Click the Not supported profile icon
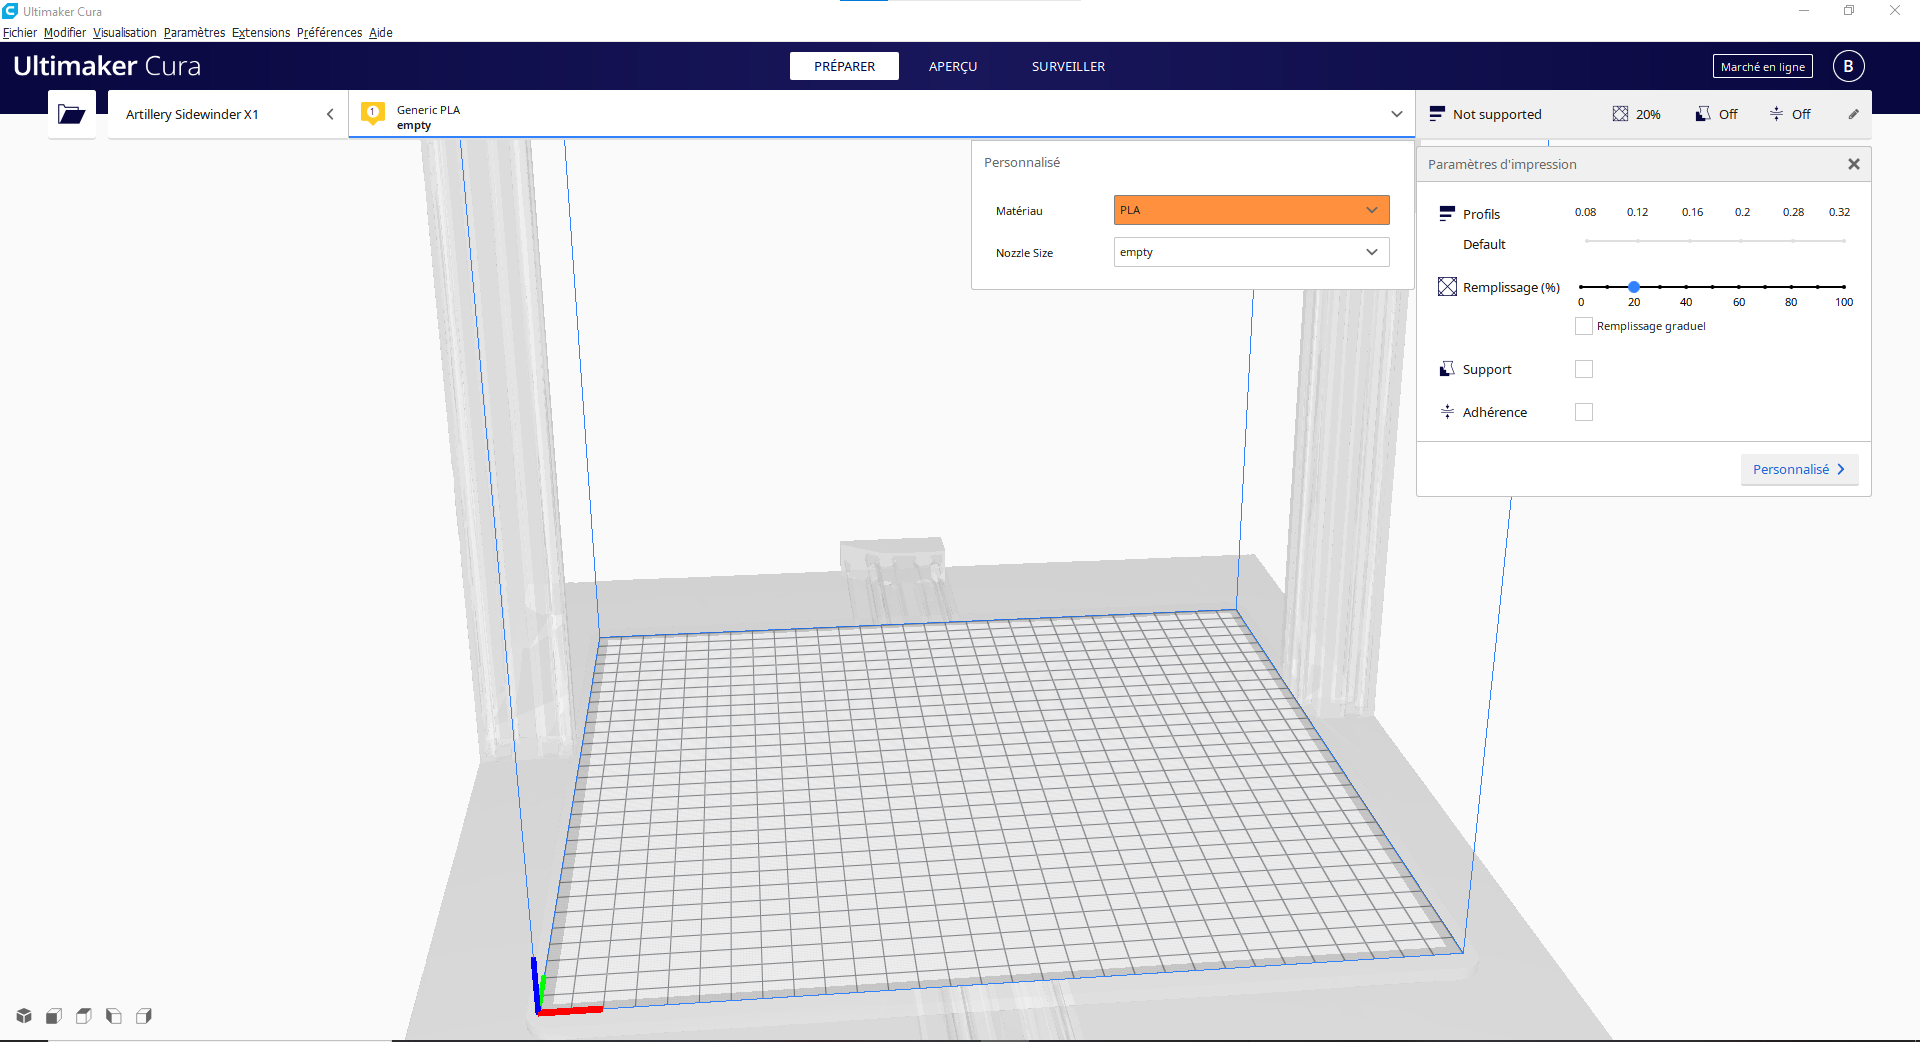The image size is (1920, 1042). [1437, 114]
